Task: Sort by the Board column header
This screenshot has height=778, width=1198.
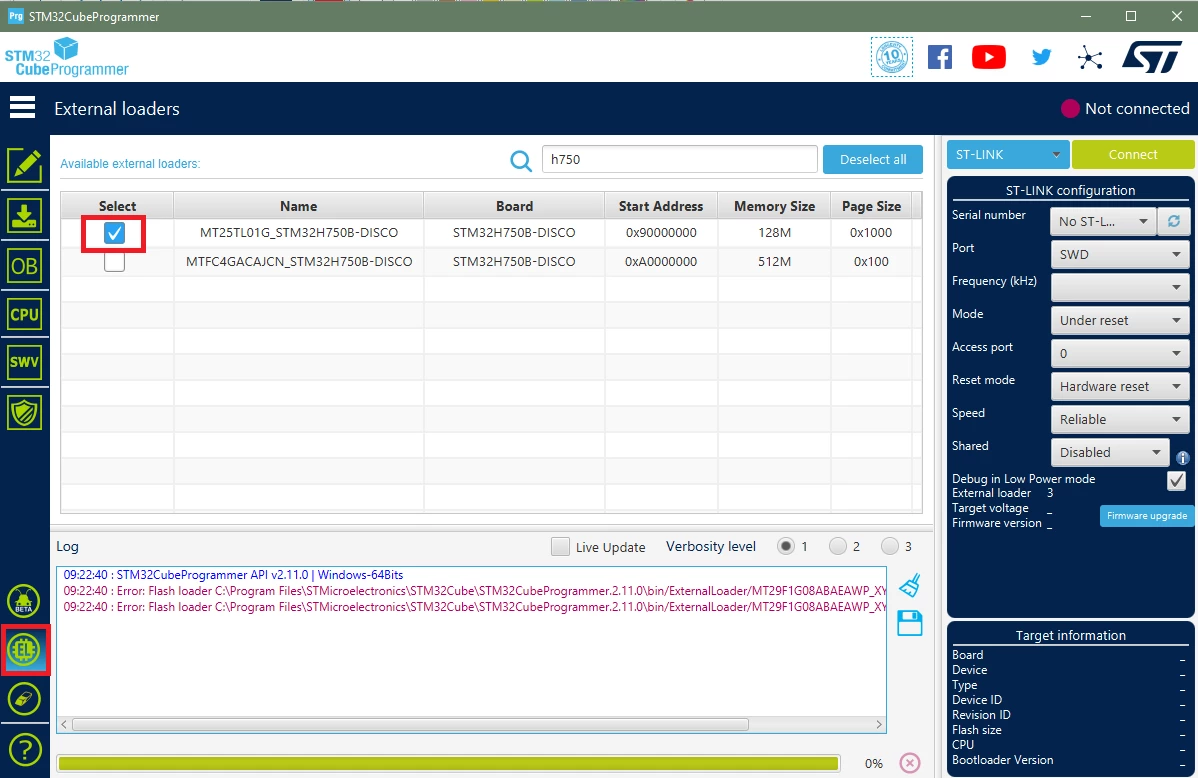Action: pos(514,206)
